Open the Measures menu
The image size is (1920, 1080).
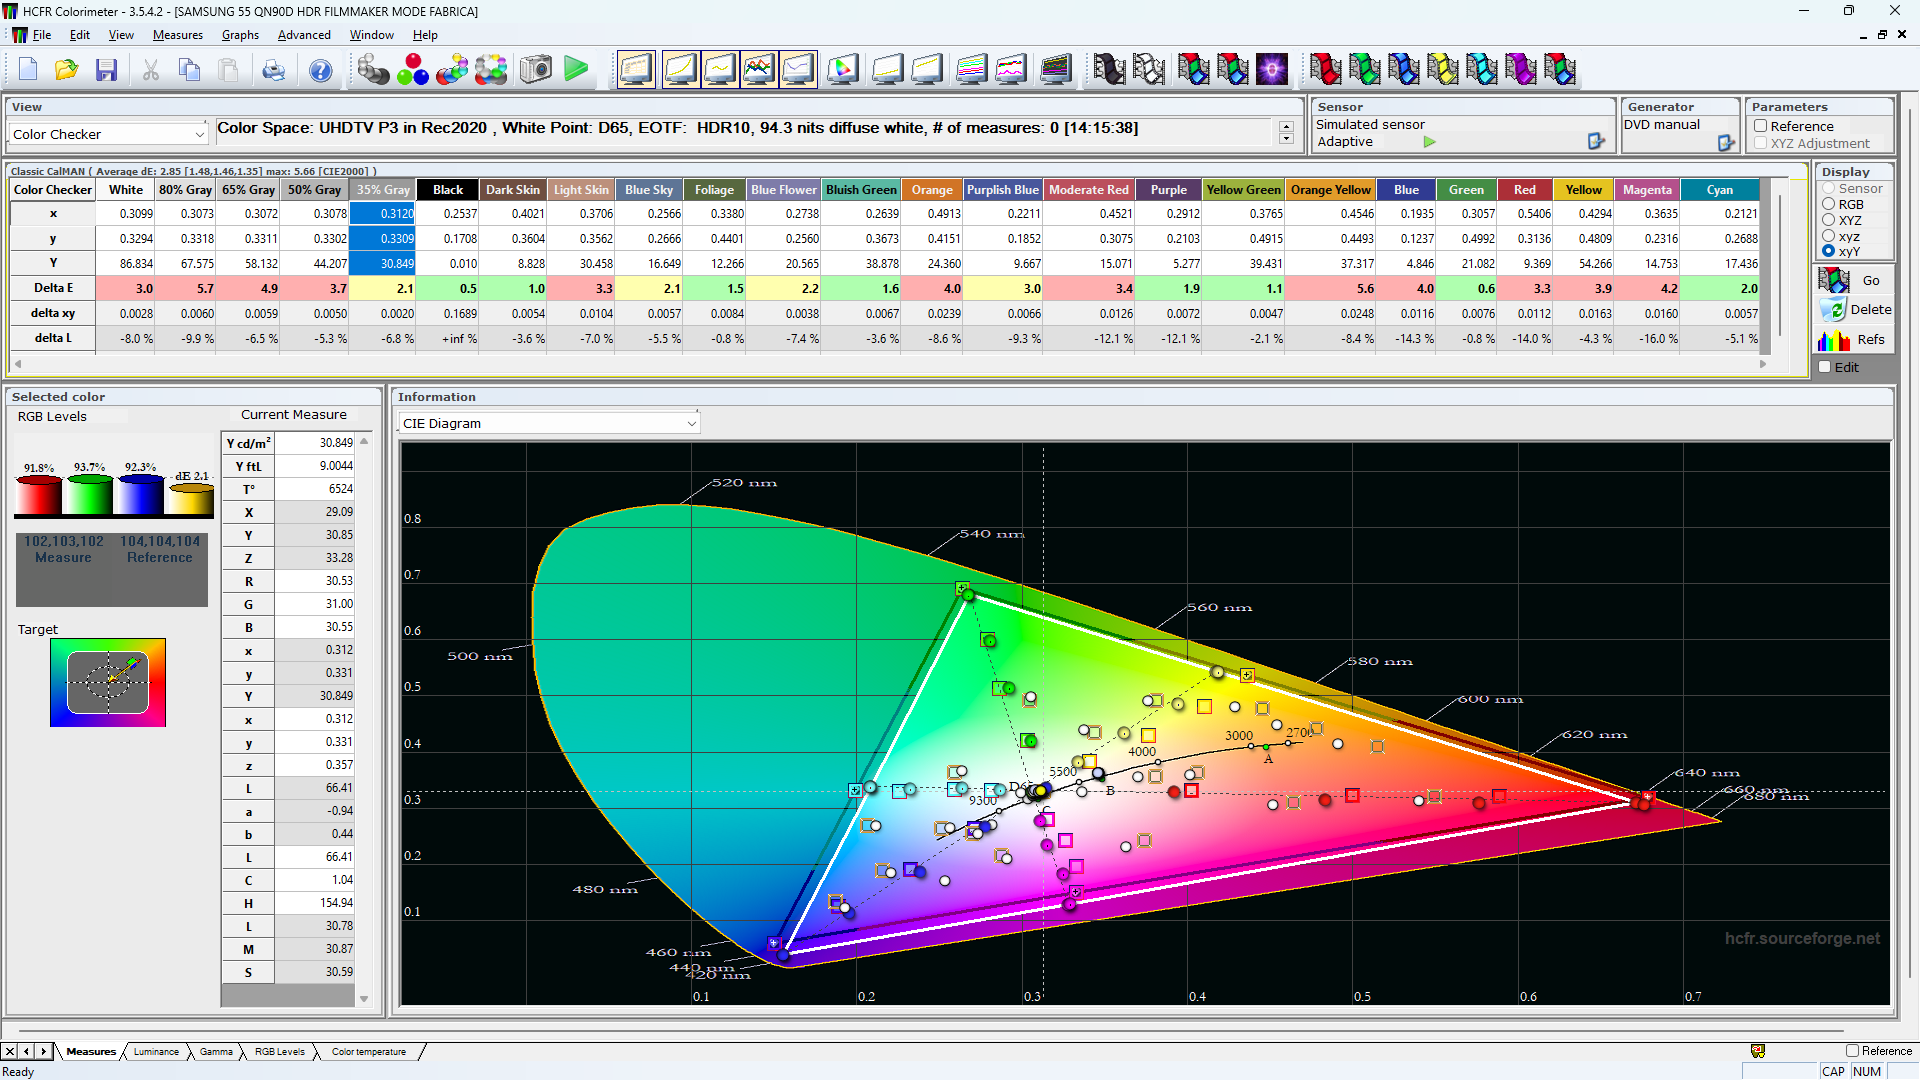[x=177, y=35]
